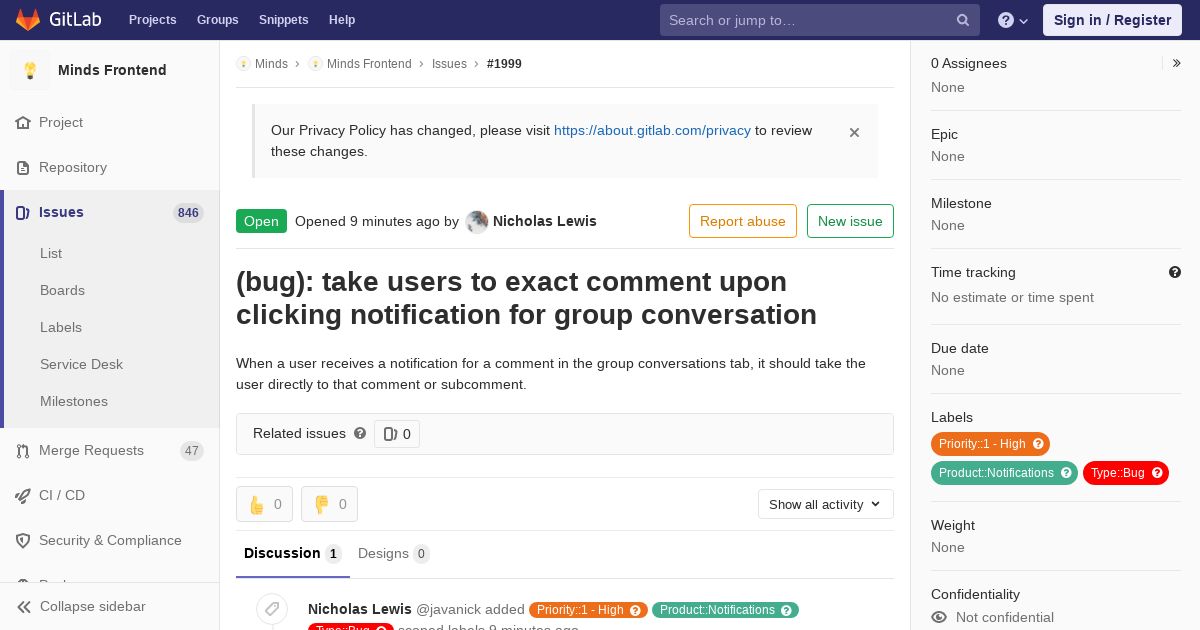Screen dimensions: 1200x630
Task: Click Time tracking help icon
Action: pos(1175,272)
